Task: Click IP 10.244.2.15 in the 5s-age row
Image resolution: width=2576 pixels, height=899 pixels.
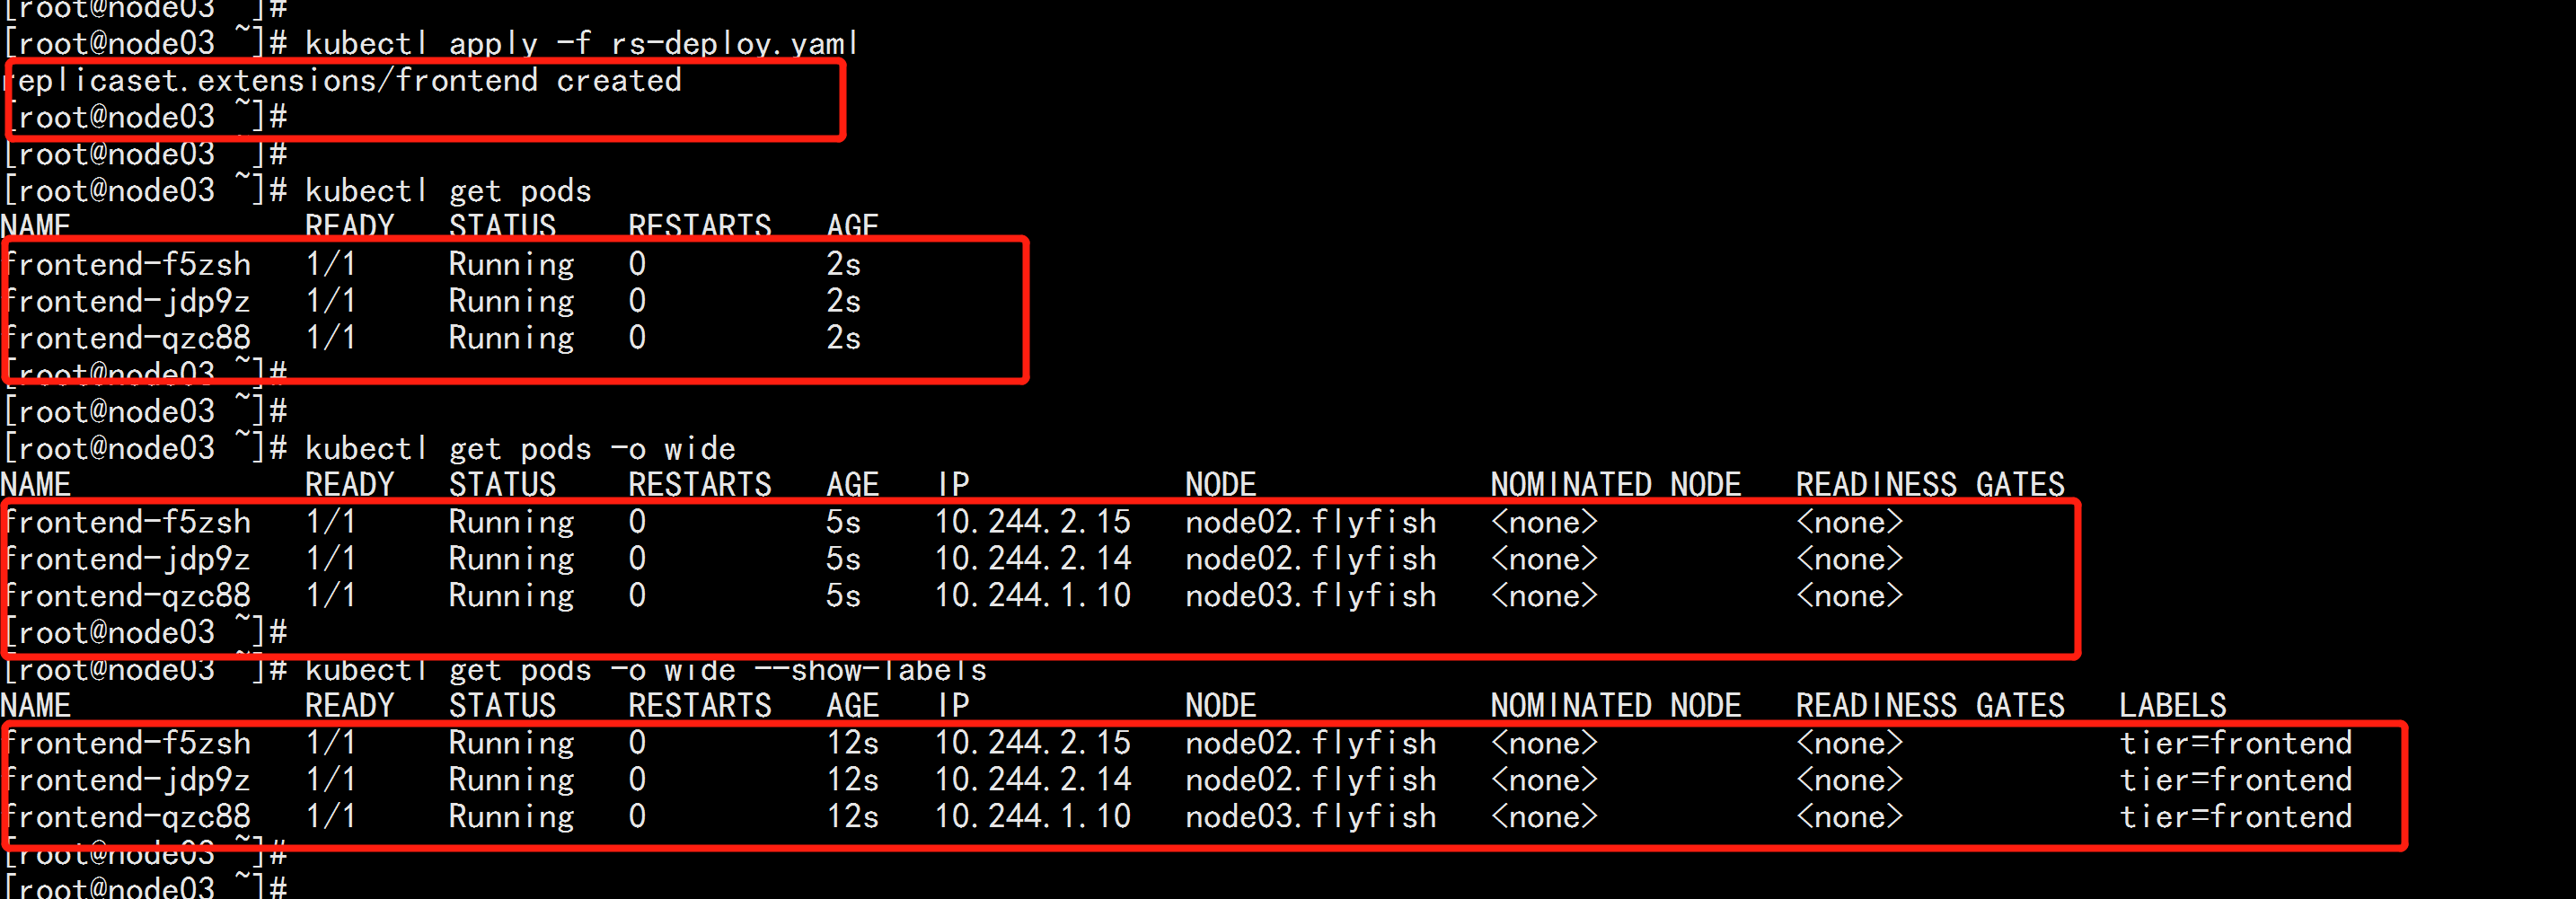Action: pyautogui.click(x=1033, y=523)
